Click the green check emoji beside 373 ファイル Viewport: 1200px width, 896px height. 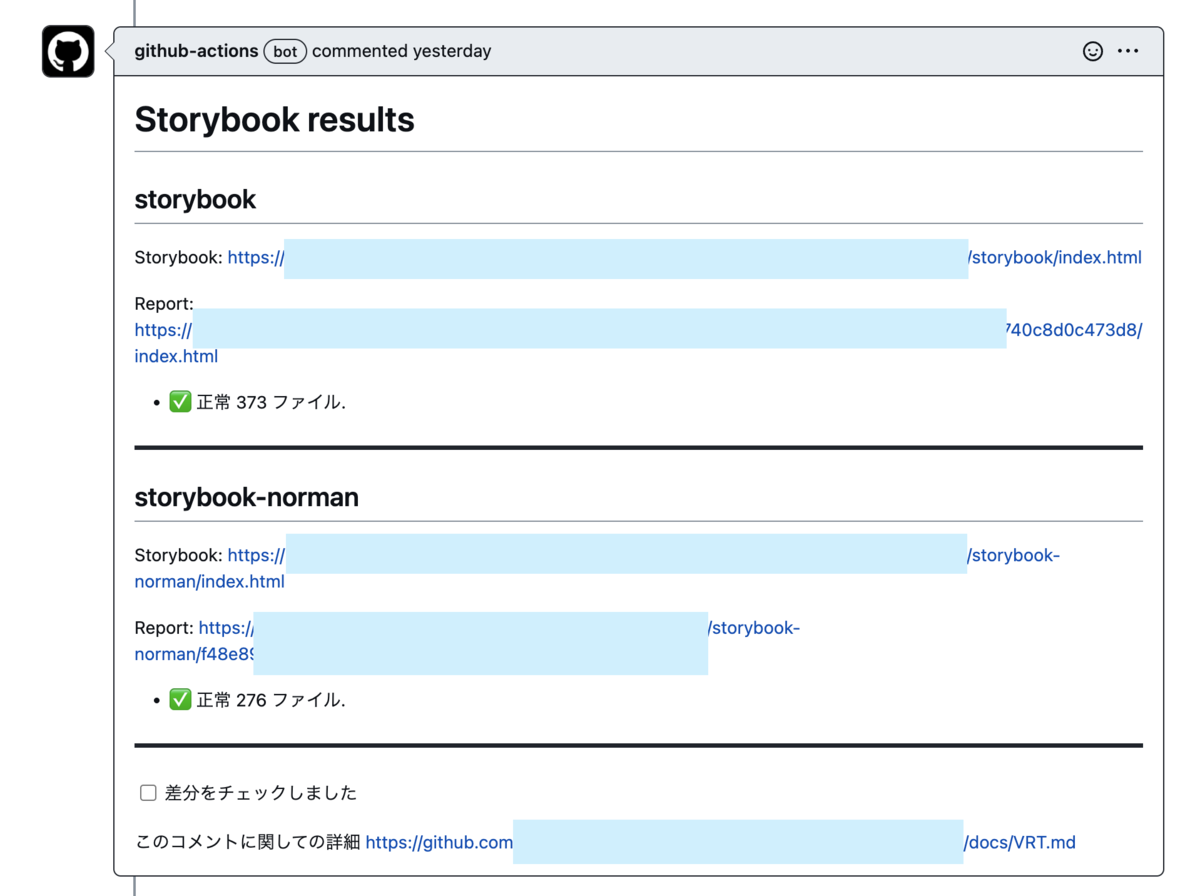180,402
